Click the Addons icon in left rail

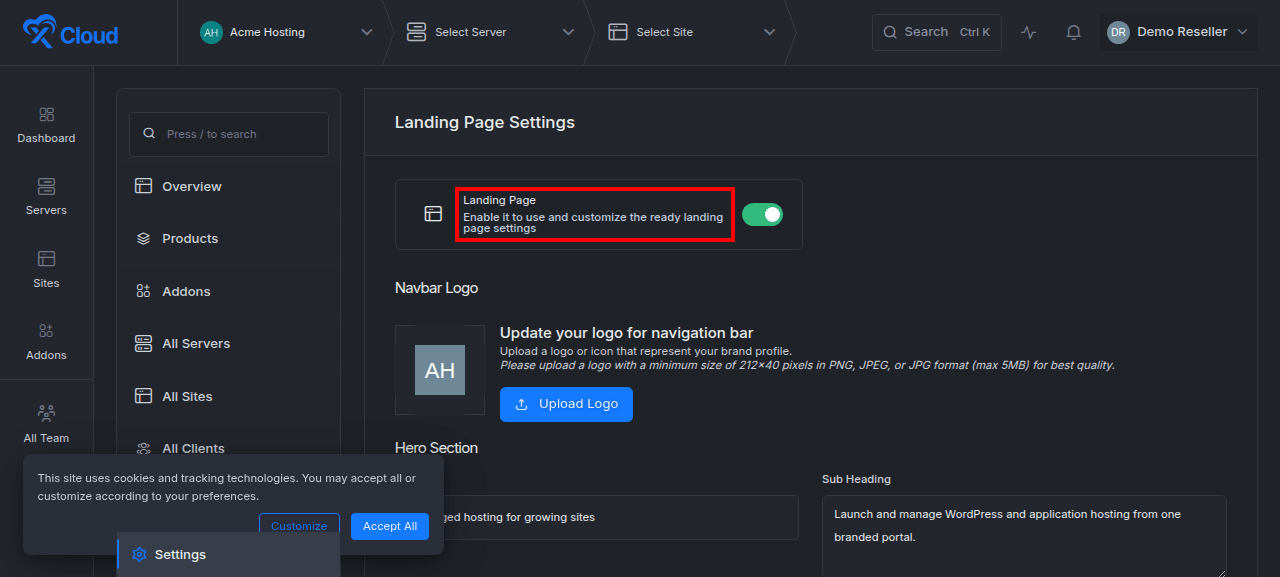(x=46, y=331)
